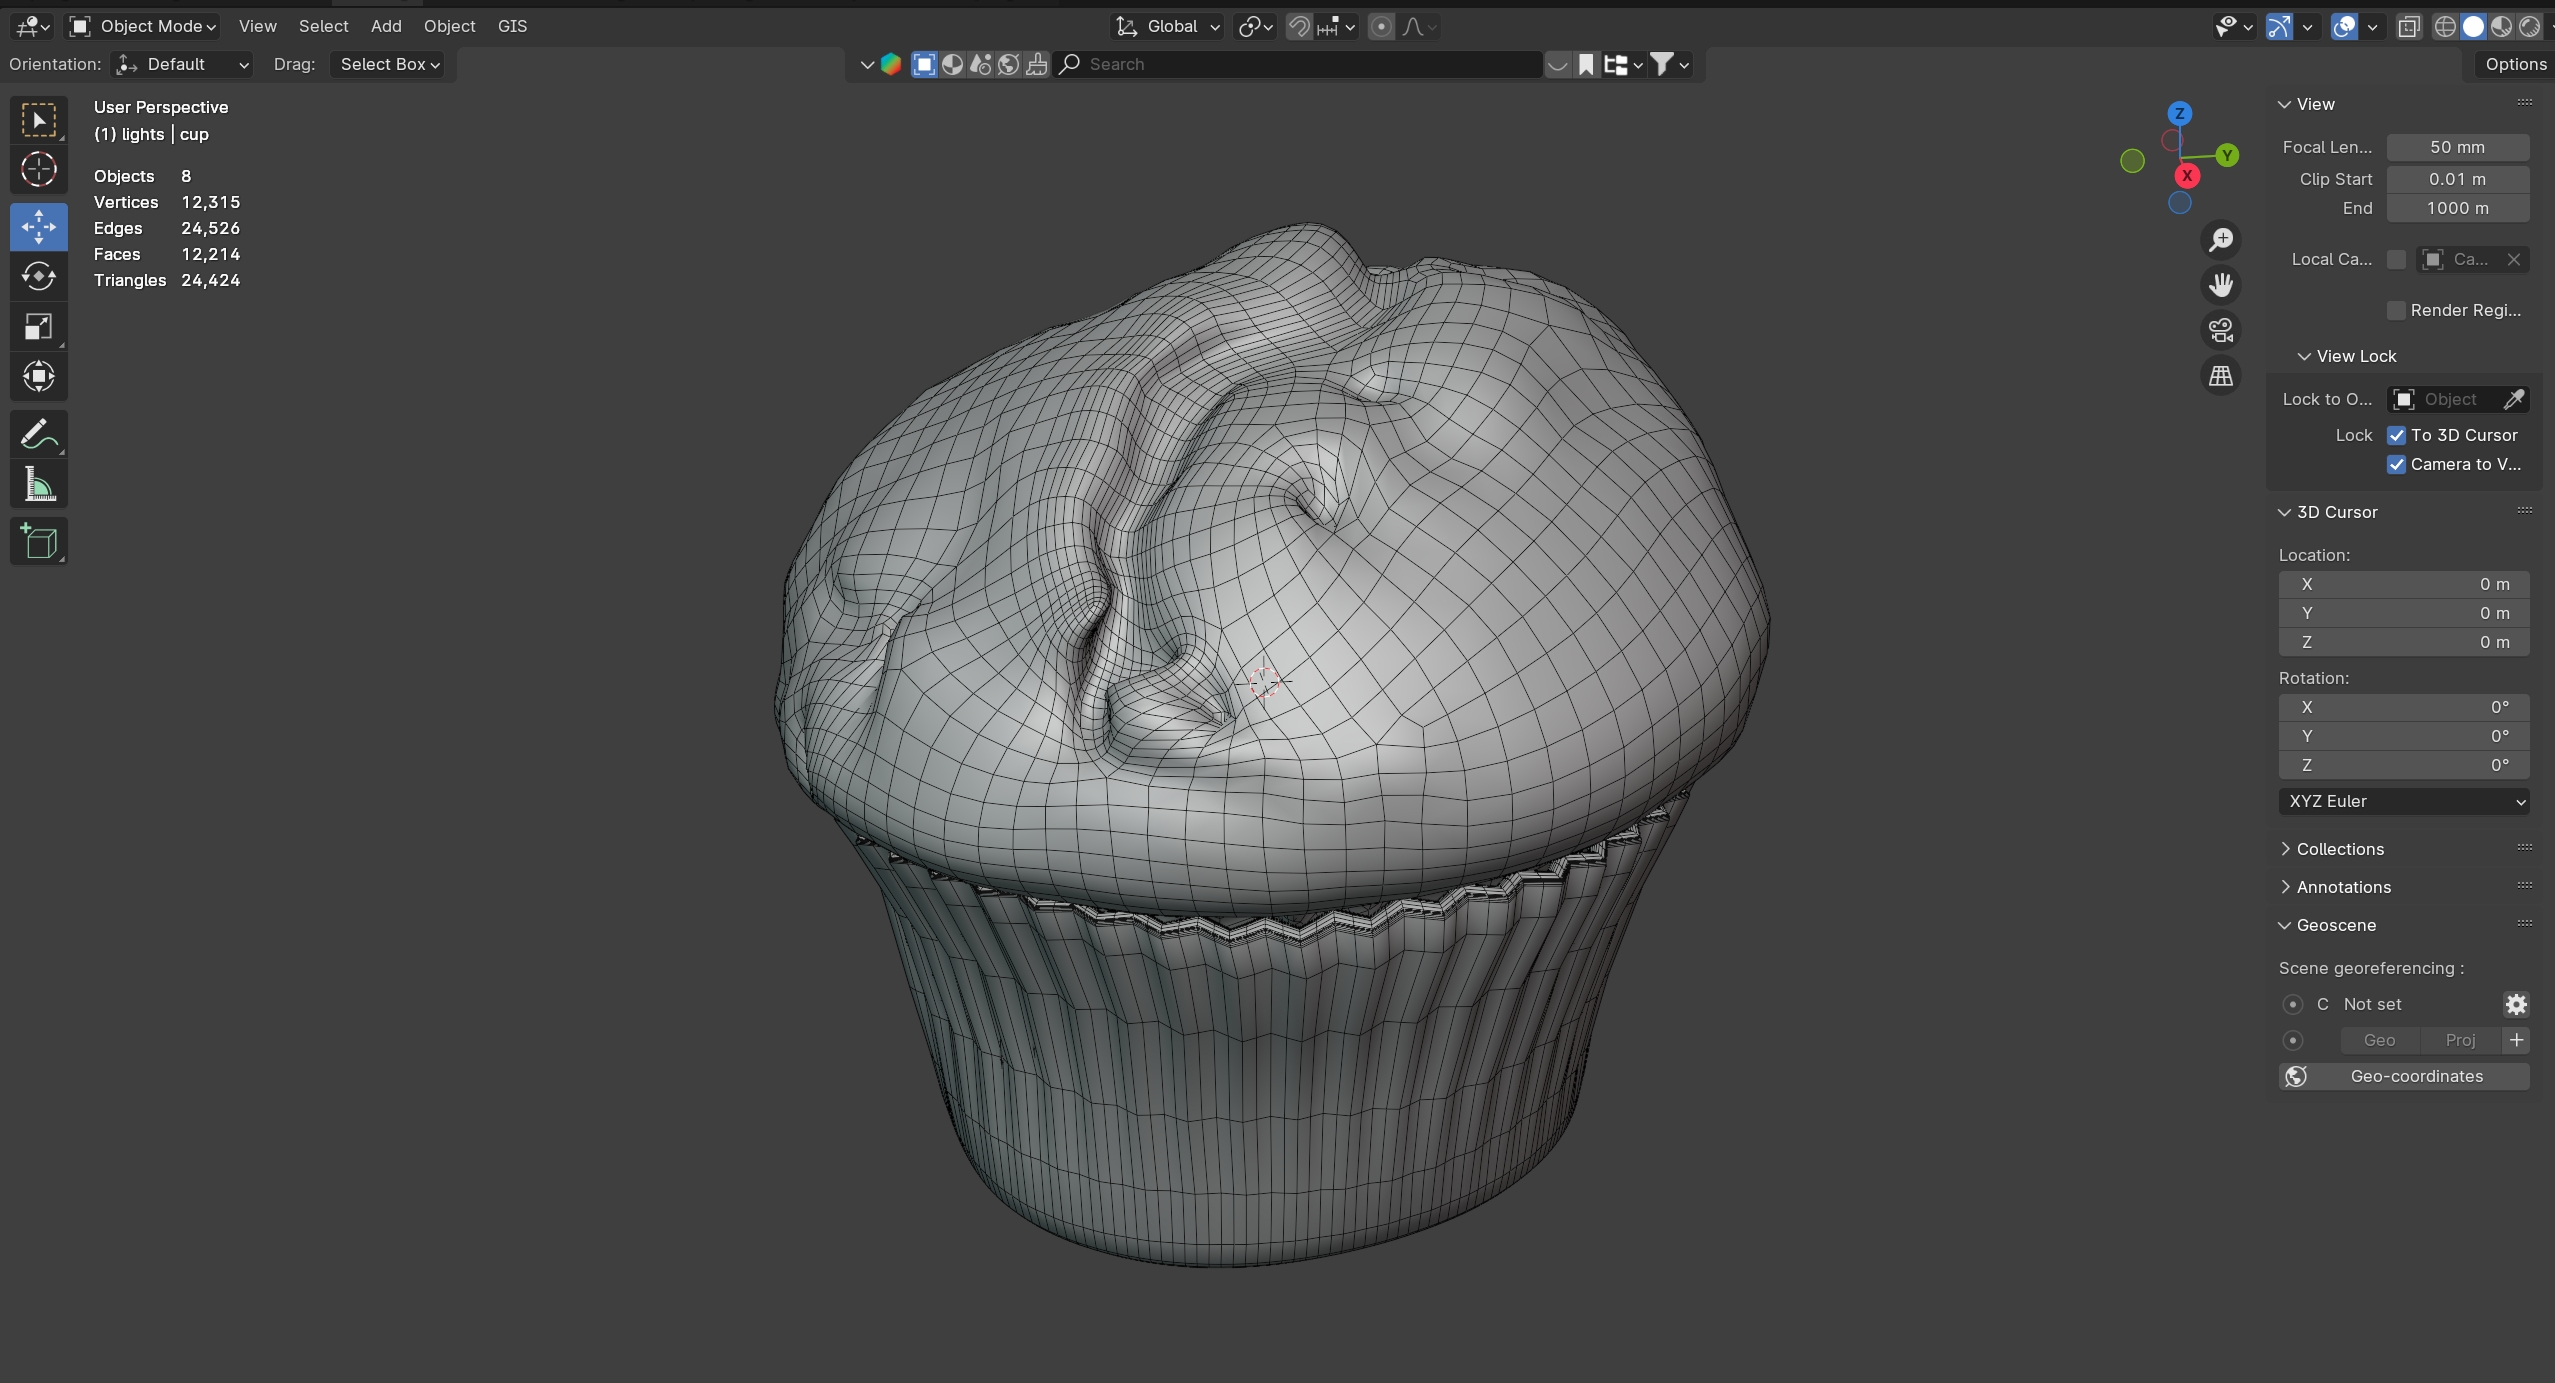2555x1383 pixels.
Task: Open the Object Mode dropdown
Action: click(143, 26)
